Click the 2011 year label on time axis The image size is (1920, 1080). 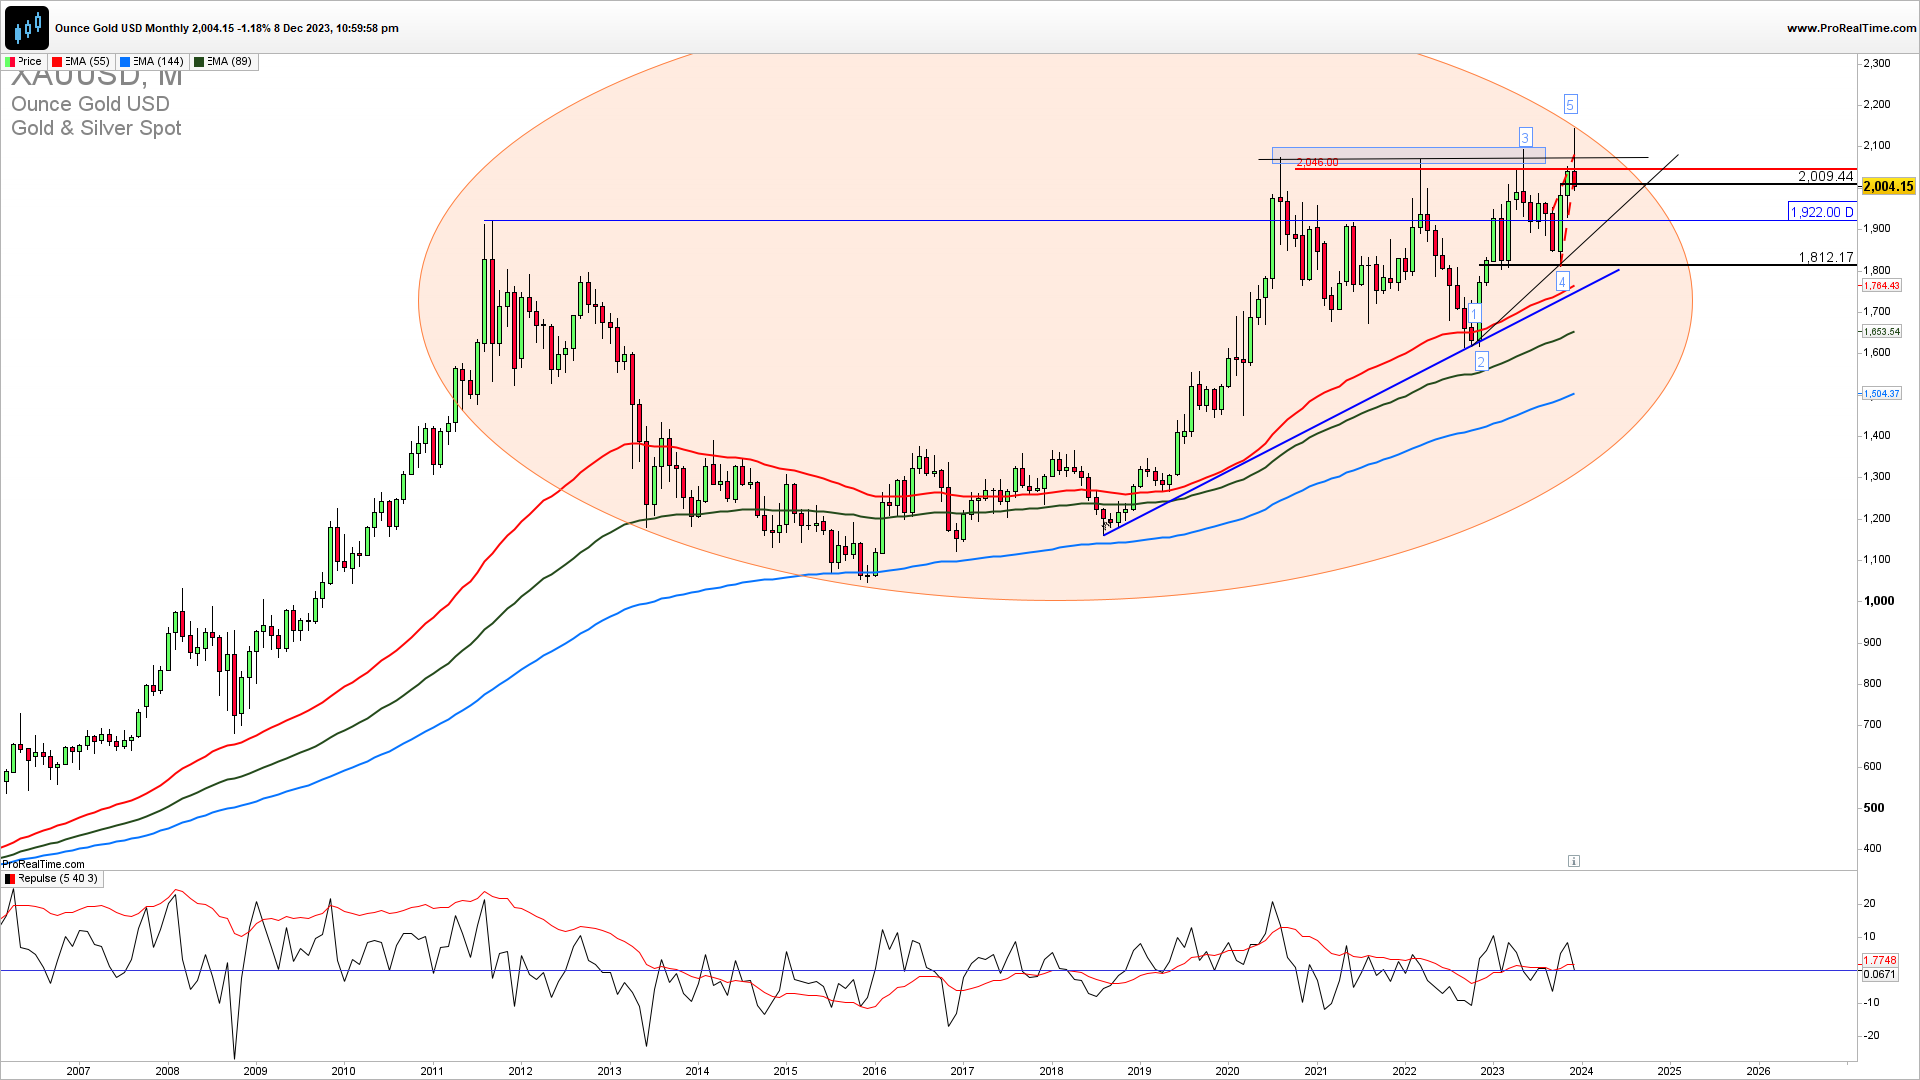click(432, 1071)
